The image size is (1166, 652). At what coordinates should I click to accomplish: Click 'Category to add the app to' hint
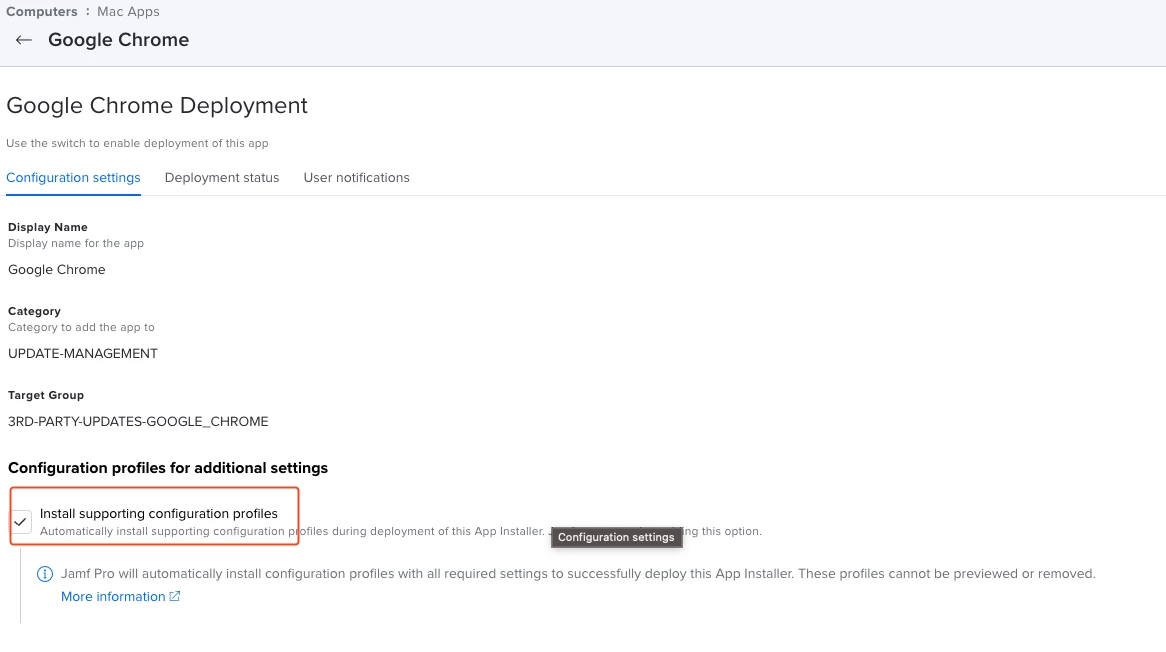pos(81,327)
